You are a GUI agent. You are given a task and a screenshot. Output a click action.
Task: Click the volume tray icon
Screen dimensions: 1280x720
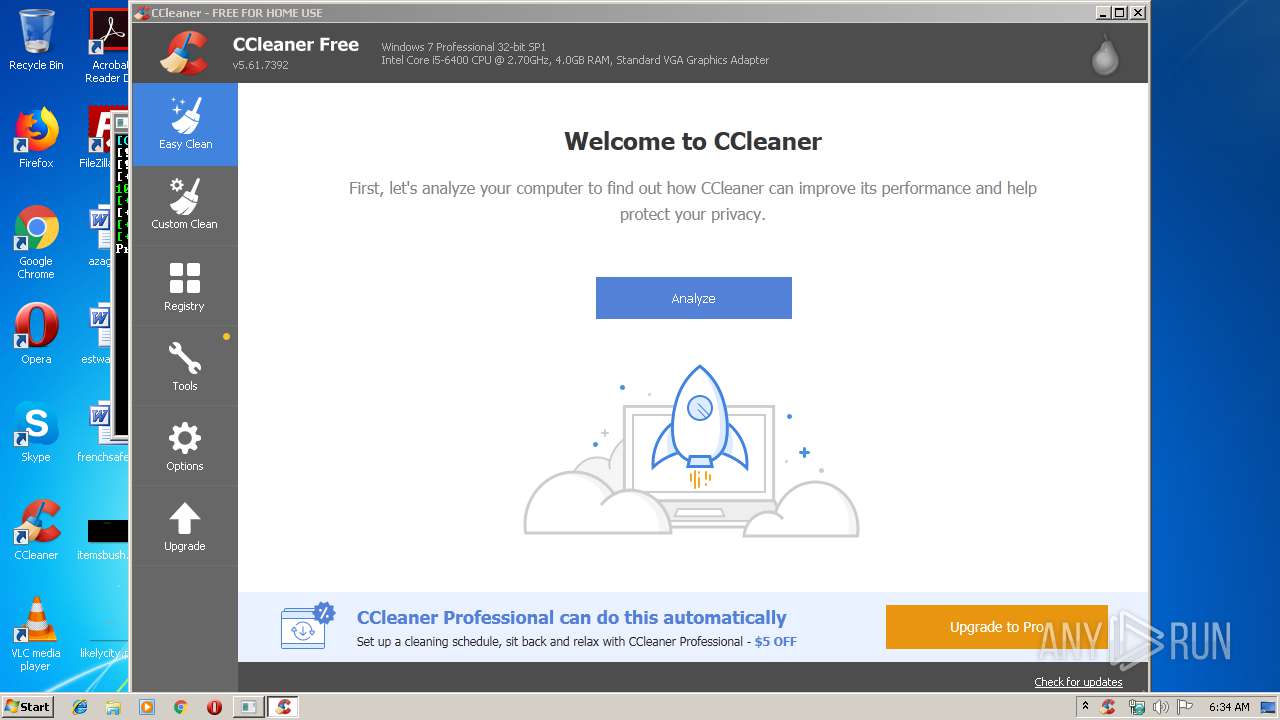click(x=1160, y=707)
